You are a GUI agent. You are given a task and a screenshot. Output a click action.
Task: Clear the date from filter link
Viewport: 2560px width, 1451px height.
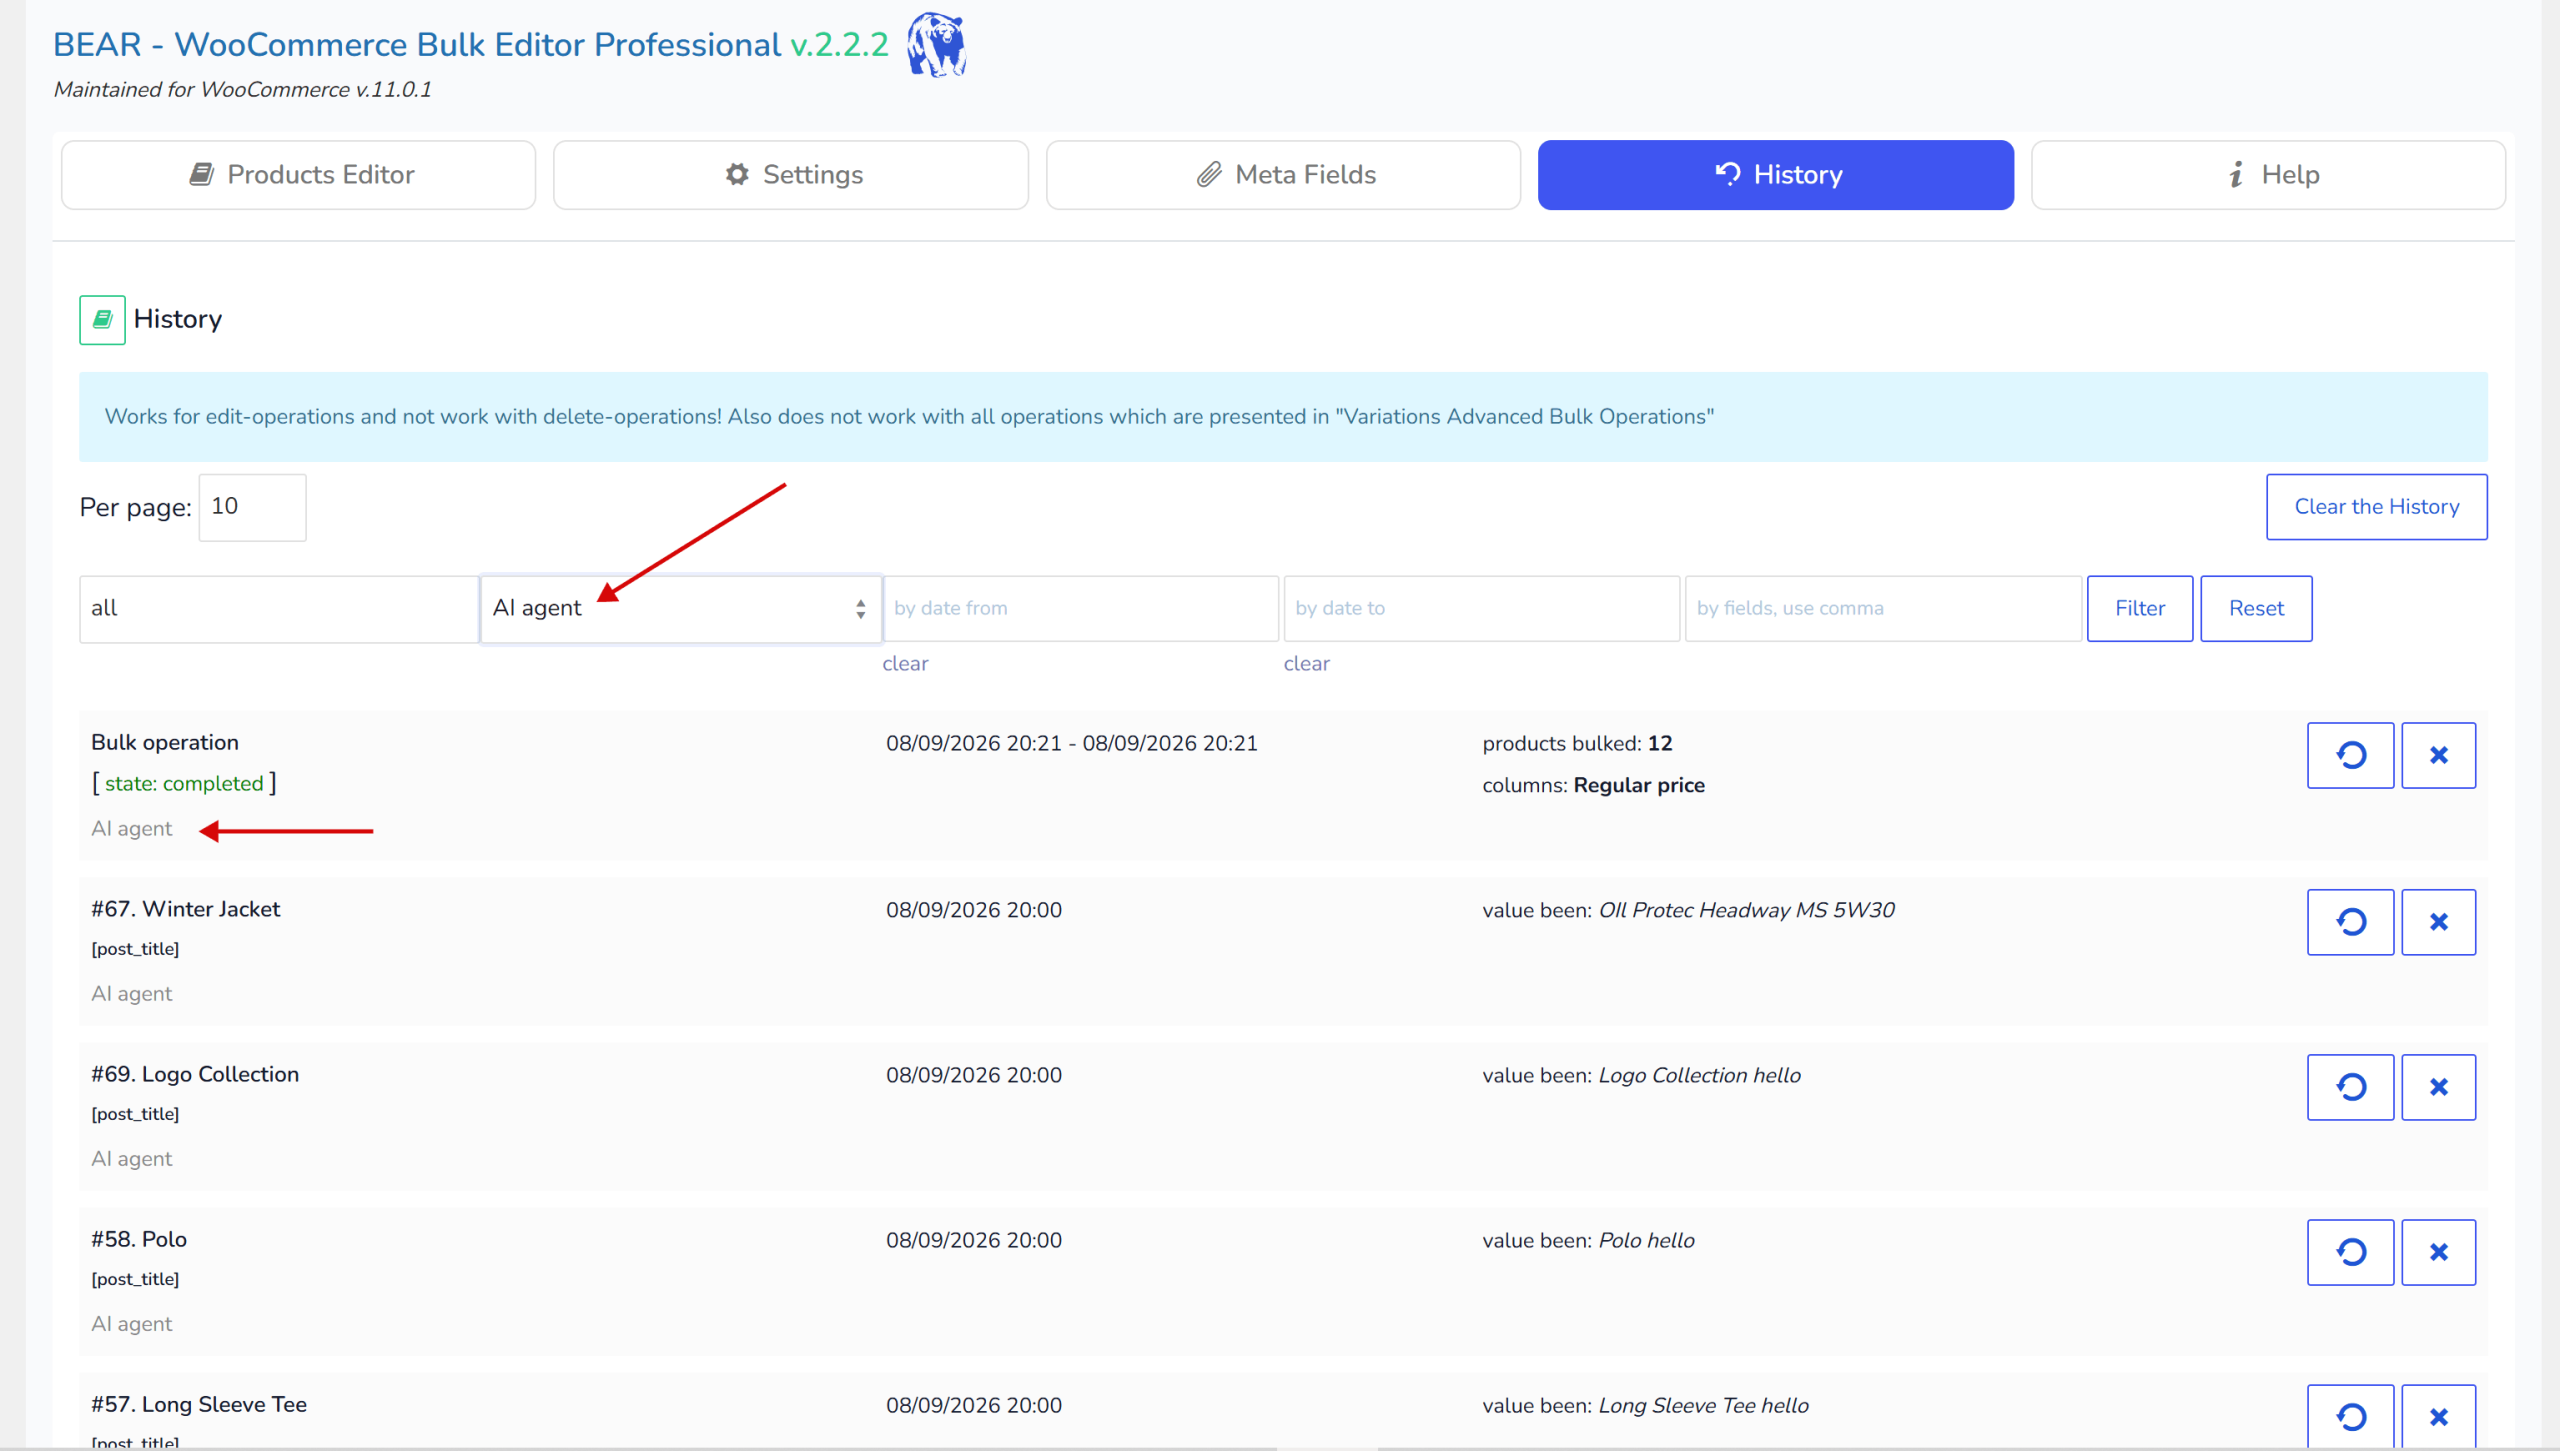pos(905,664)
